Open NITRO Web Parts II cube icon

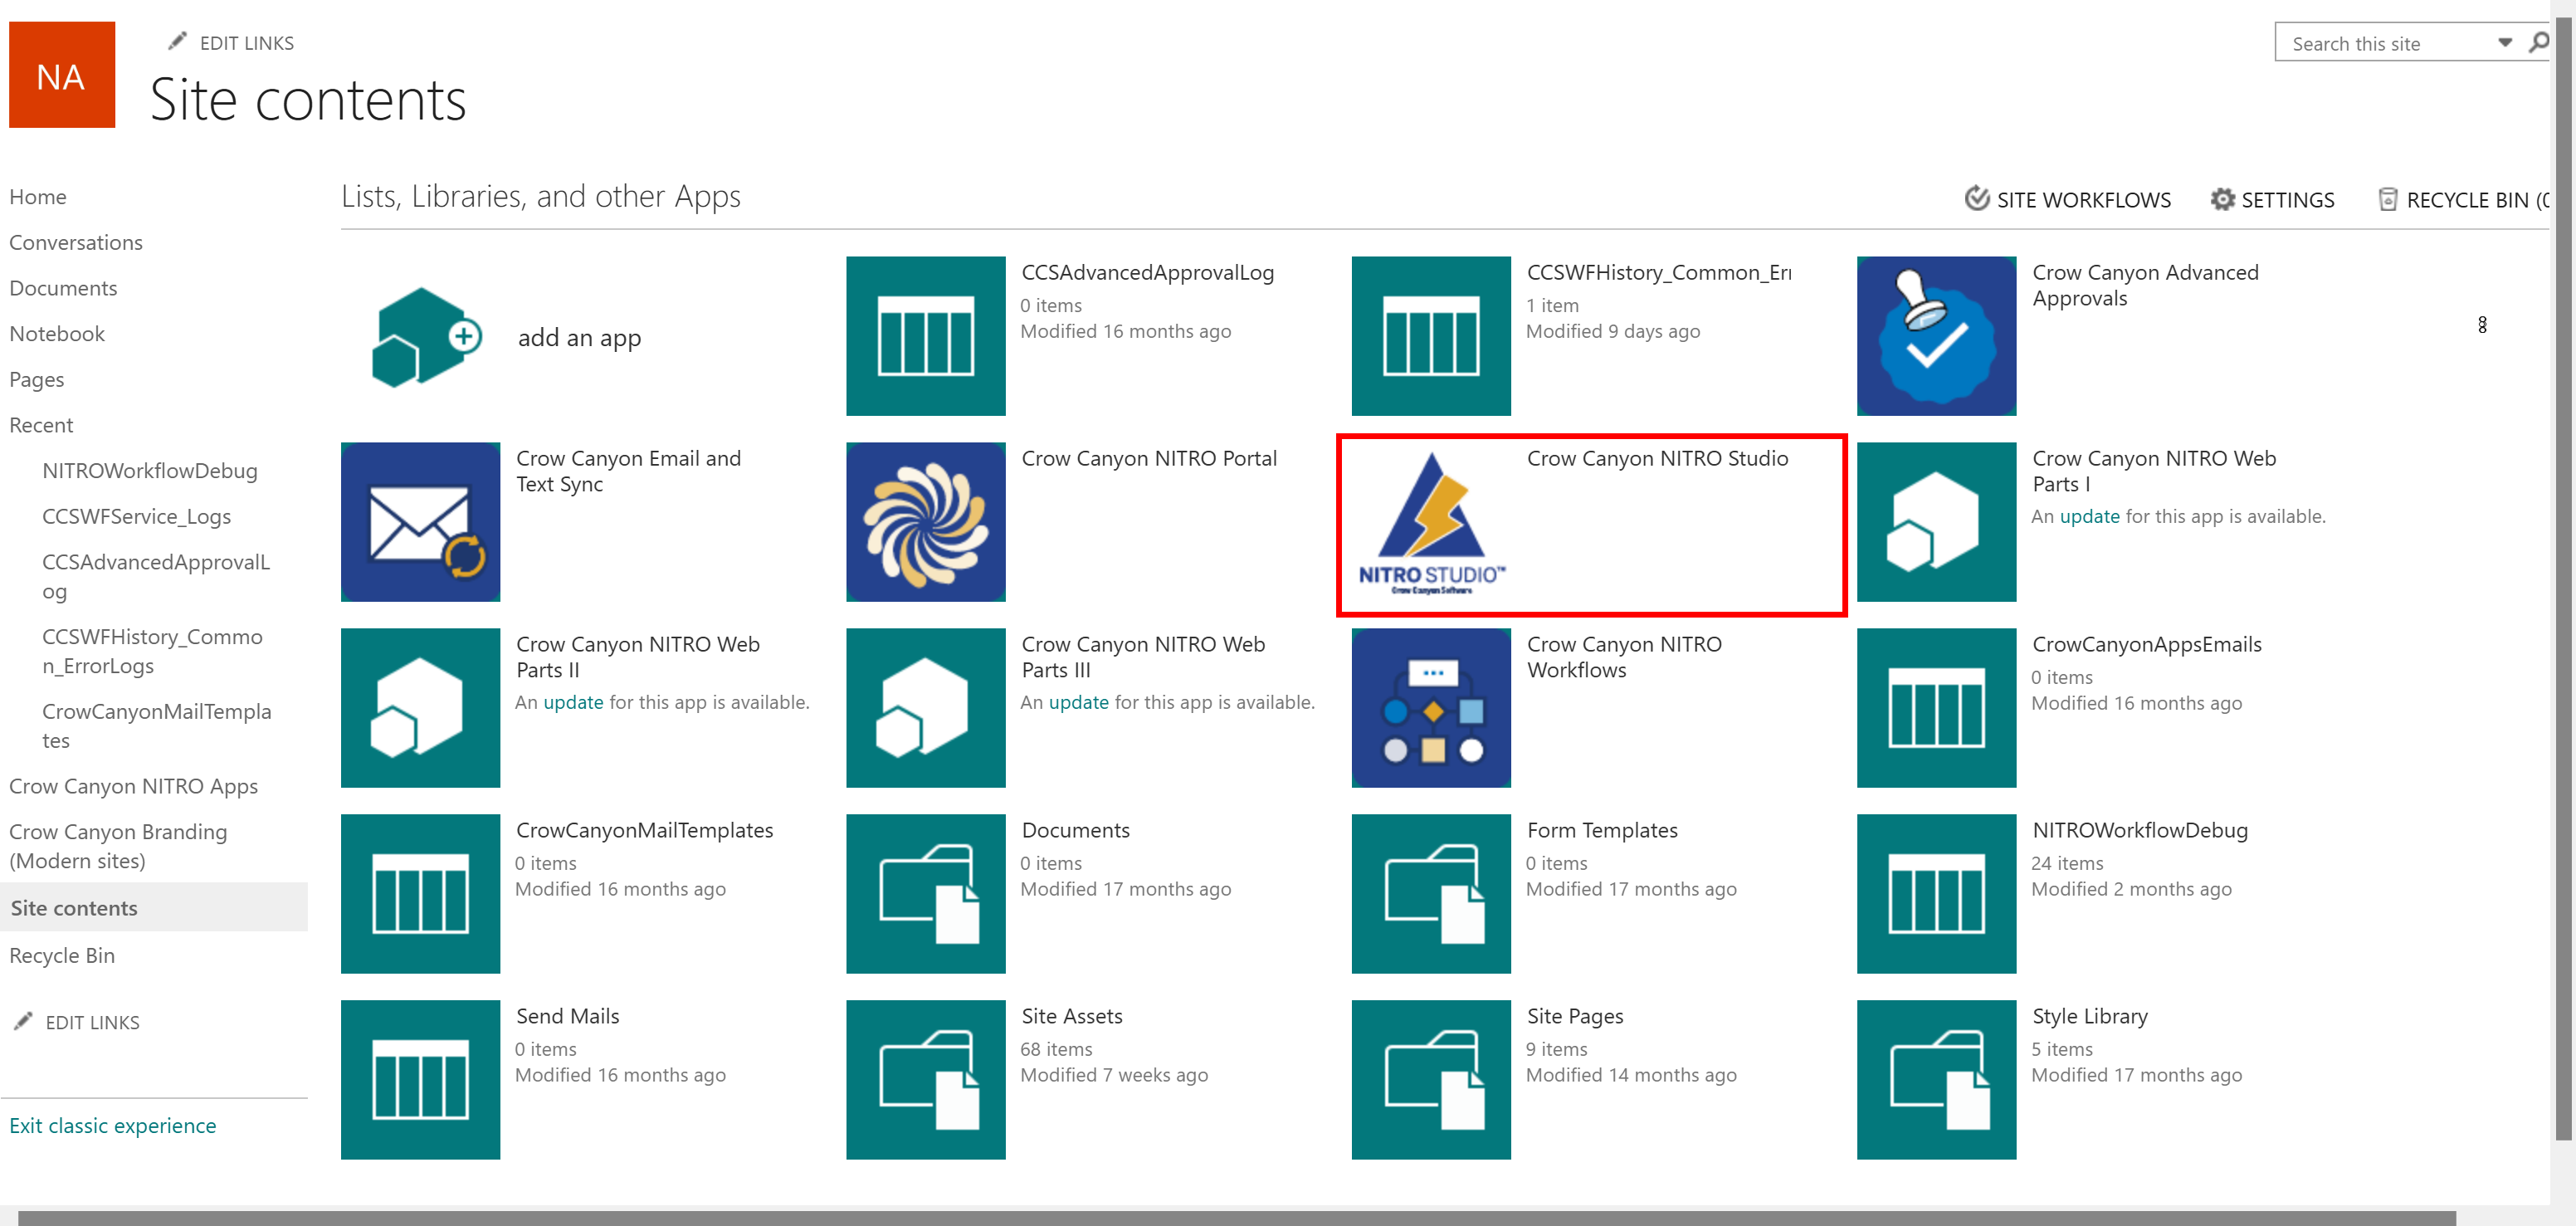click(421, 708)
